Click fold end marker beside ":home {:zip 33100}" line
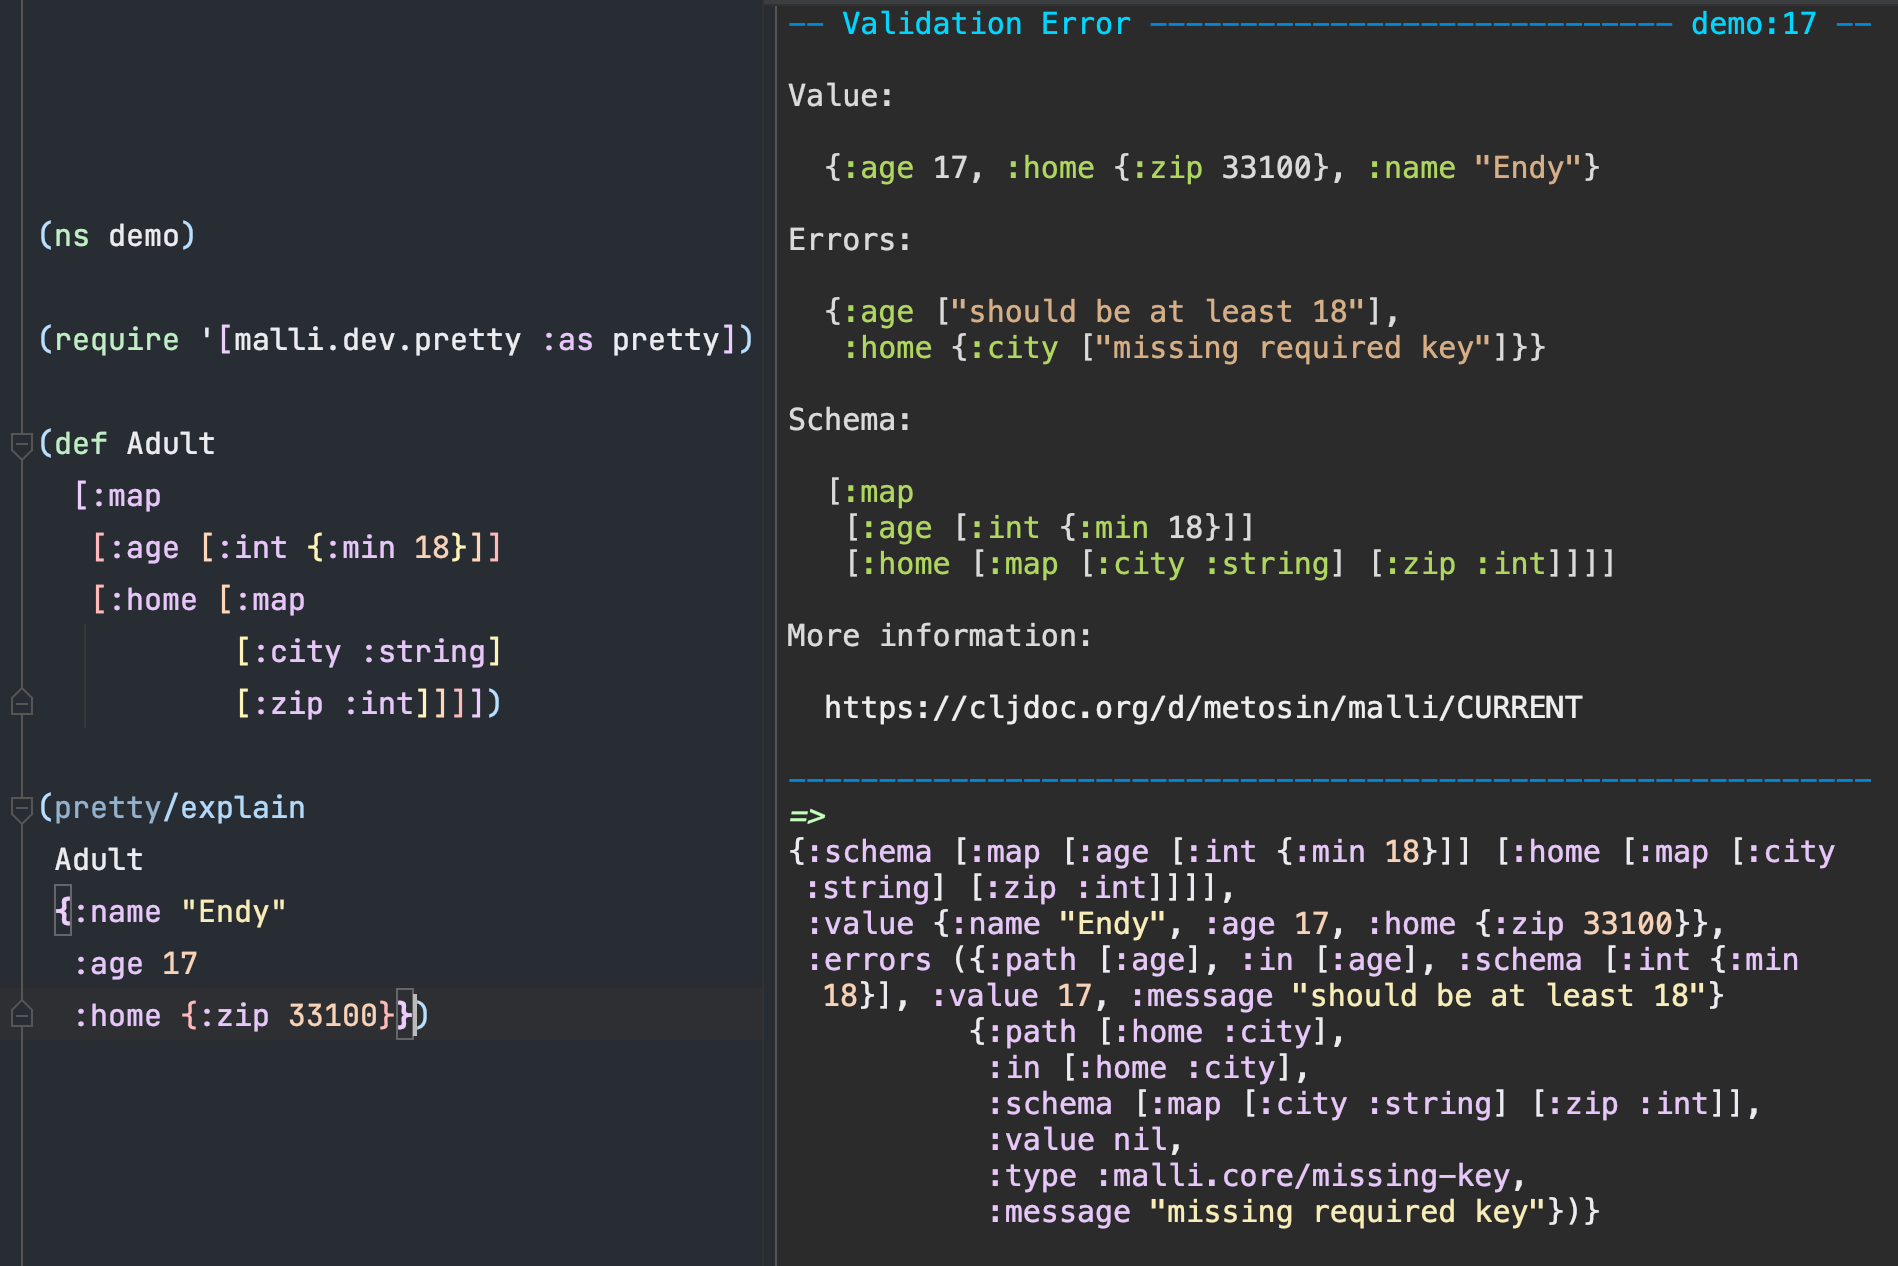 pos(21,1016)
